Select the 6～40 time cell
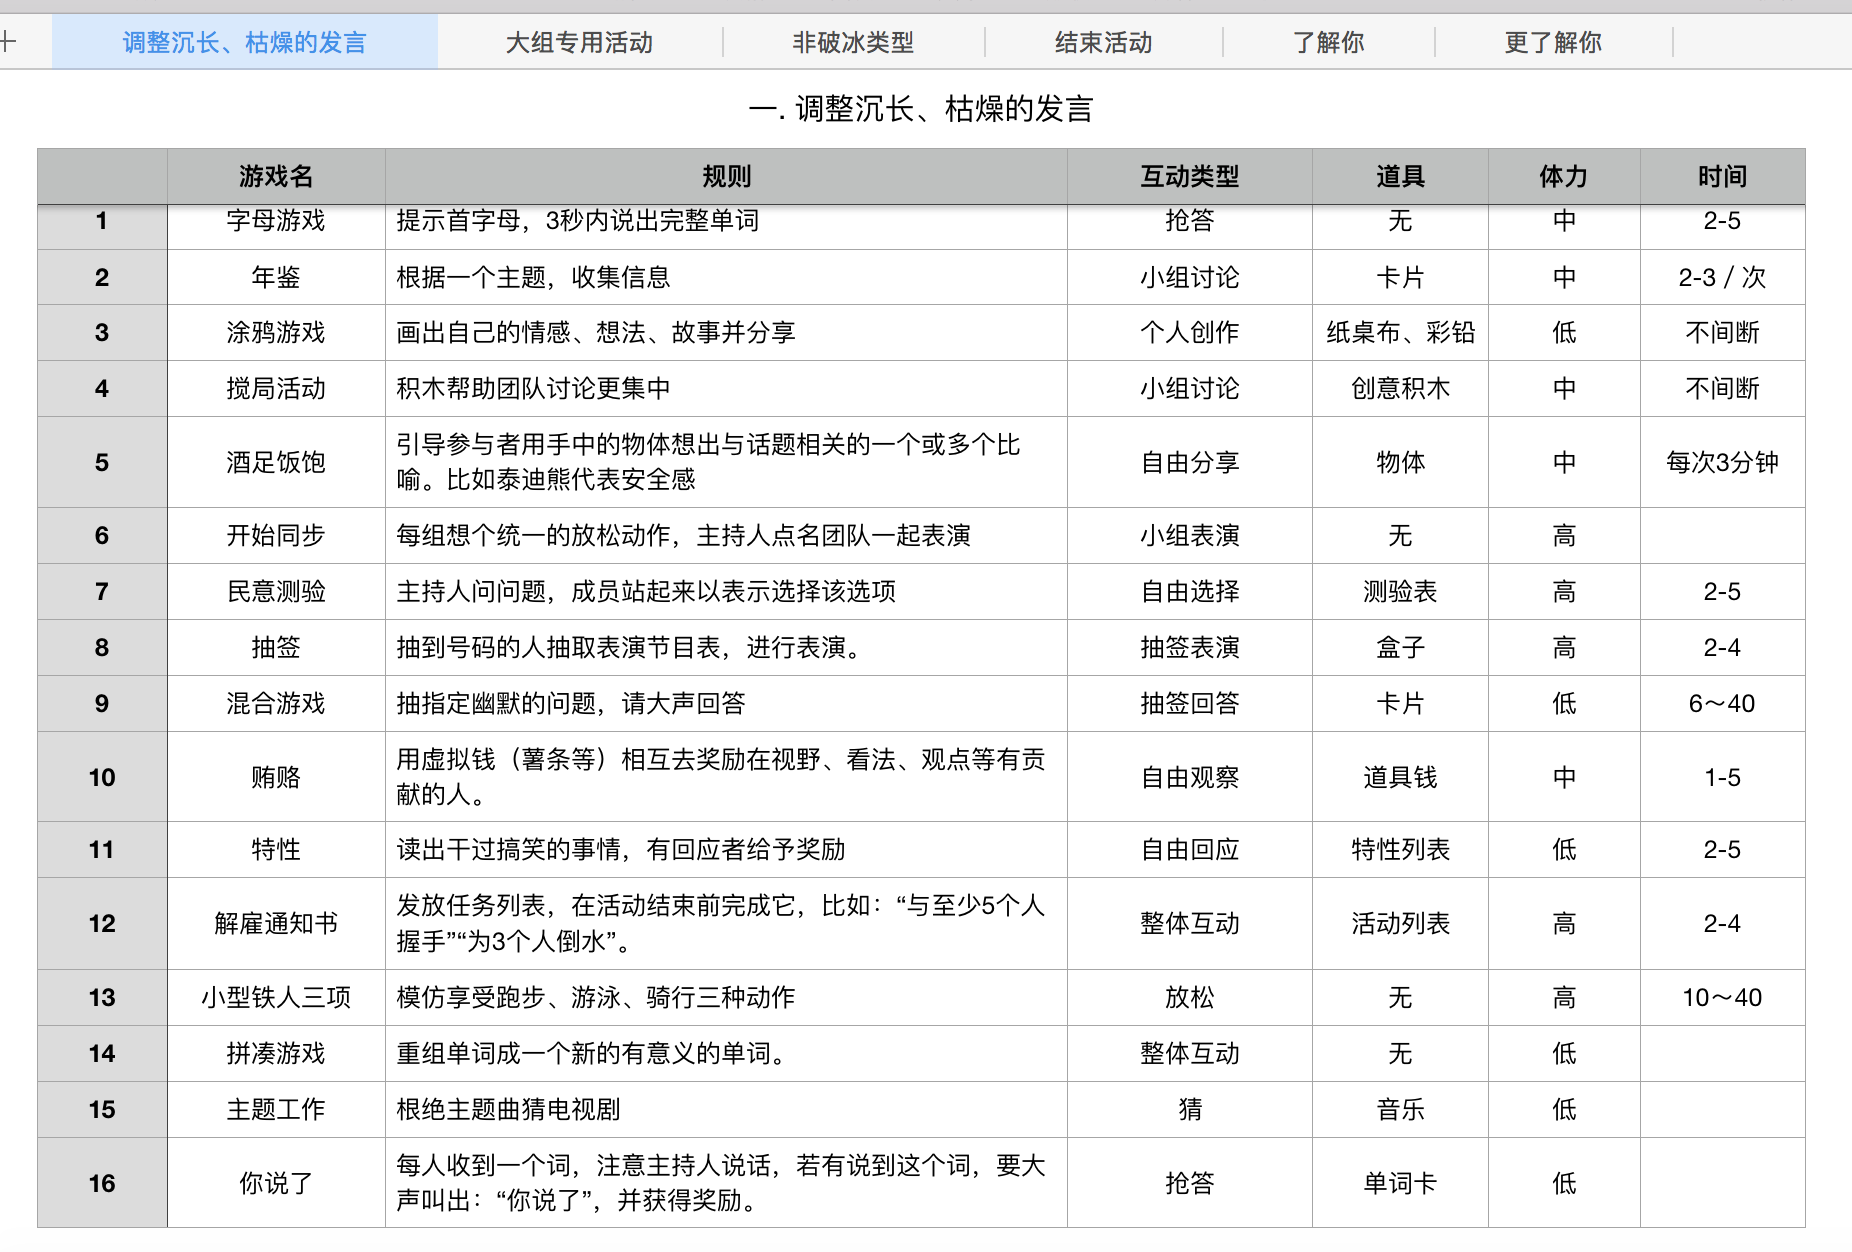 click(x=1722, y=703)
